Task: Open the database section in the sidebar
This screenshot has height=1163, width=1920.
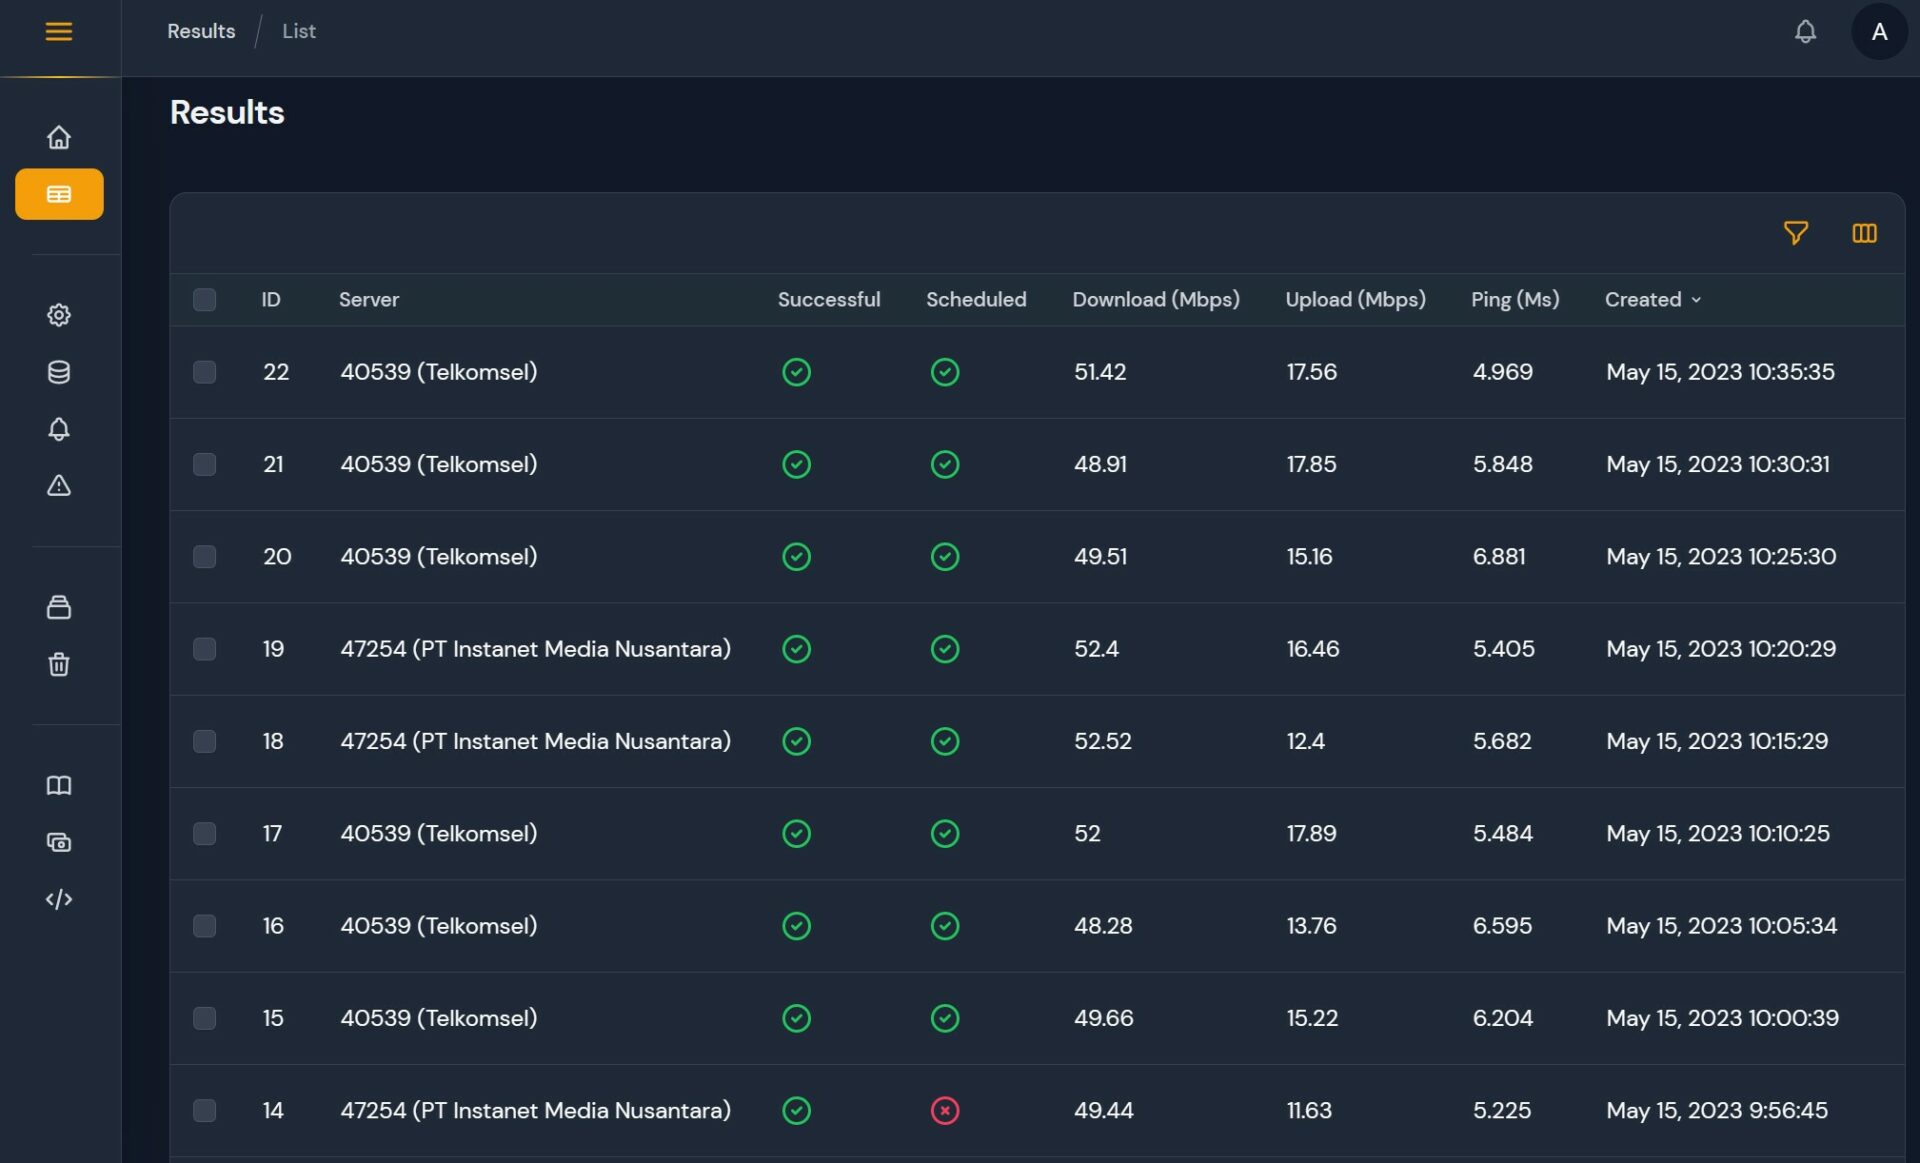Action: 59,371
